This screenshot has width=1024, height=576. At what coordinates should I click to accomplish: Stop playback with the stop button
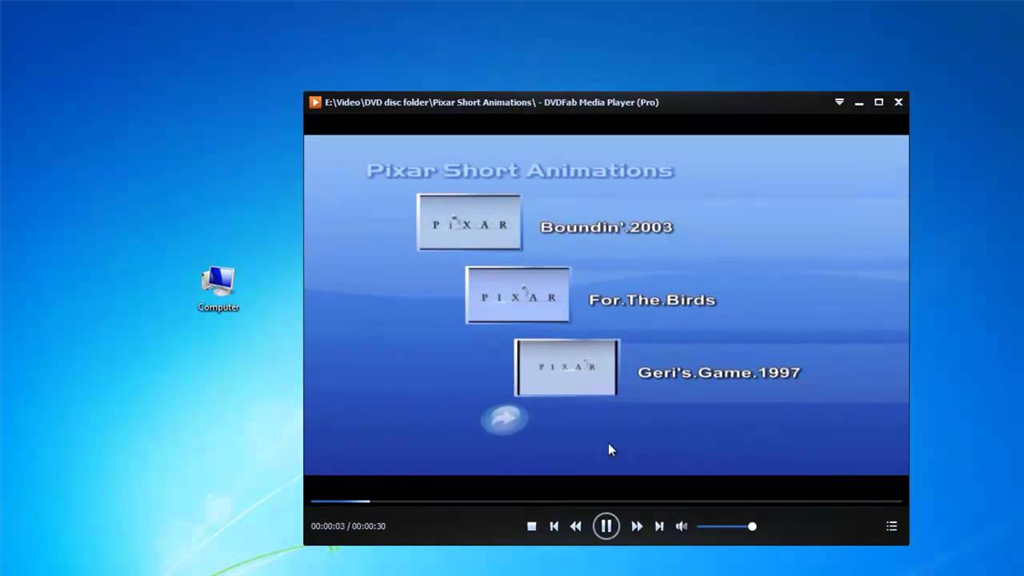coord(532,526)
